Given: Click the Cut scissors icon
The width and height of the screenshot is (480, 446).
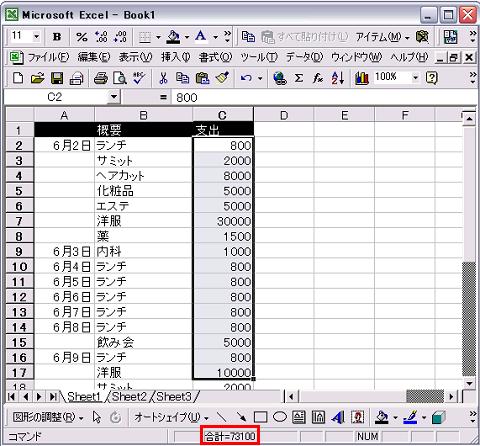Looking at the screenshot, I should 163,78.
